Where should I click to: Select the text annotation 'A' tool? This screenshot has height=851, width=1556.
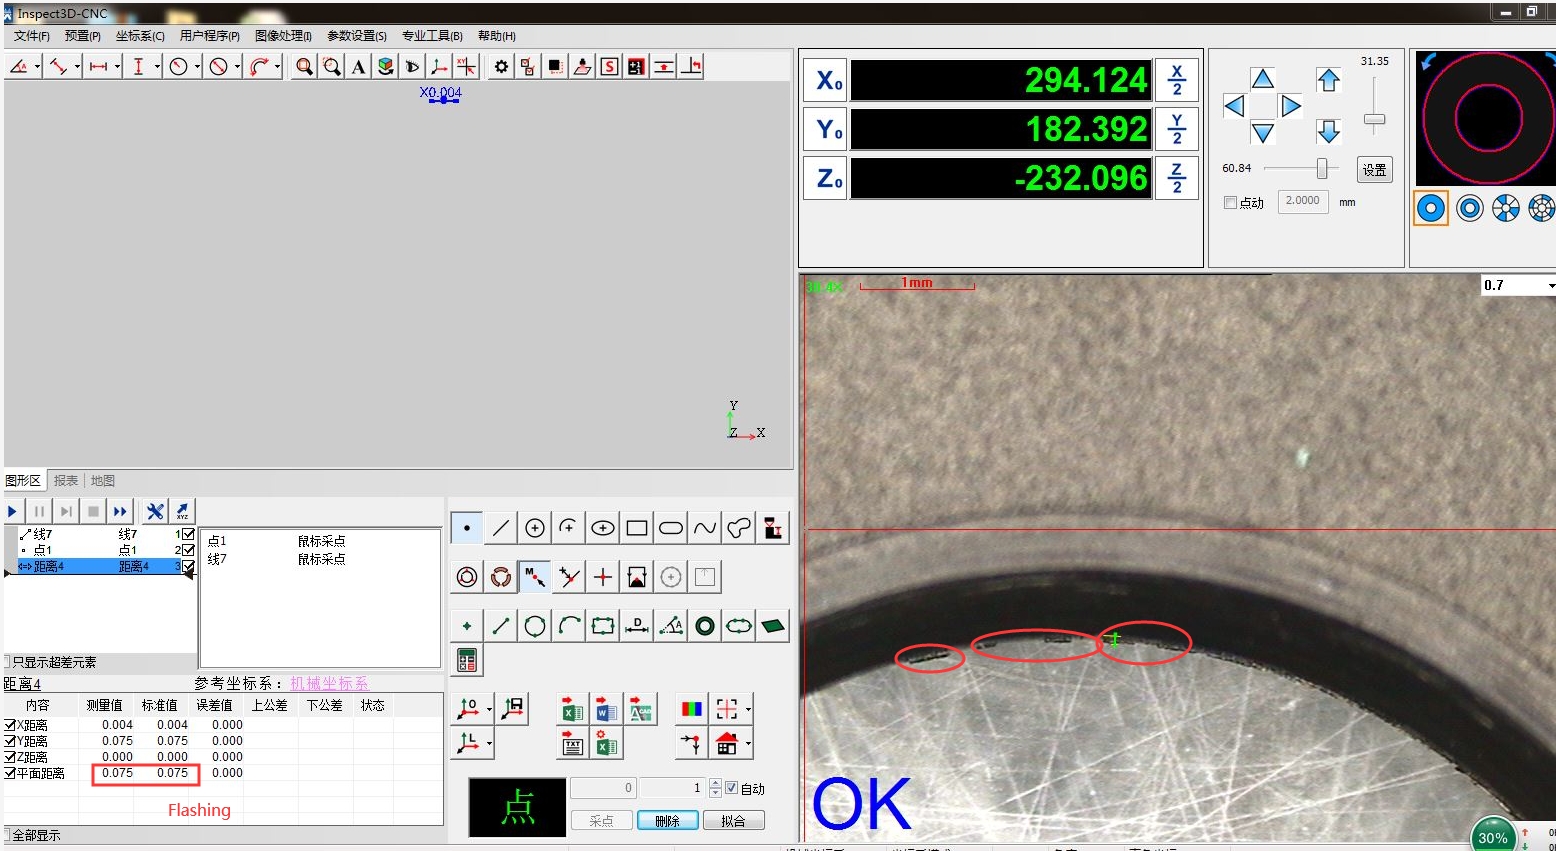tap(358, 67)
